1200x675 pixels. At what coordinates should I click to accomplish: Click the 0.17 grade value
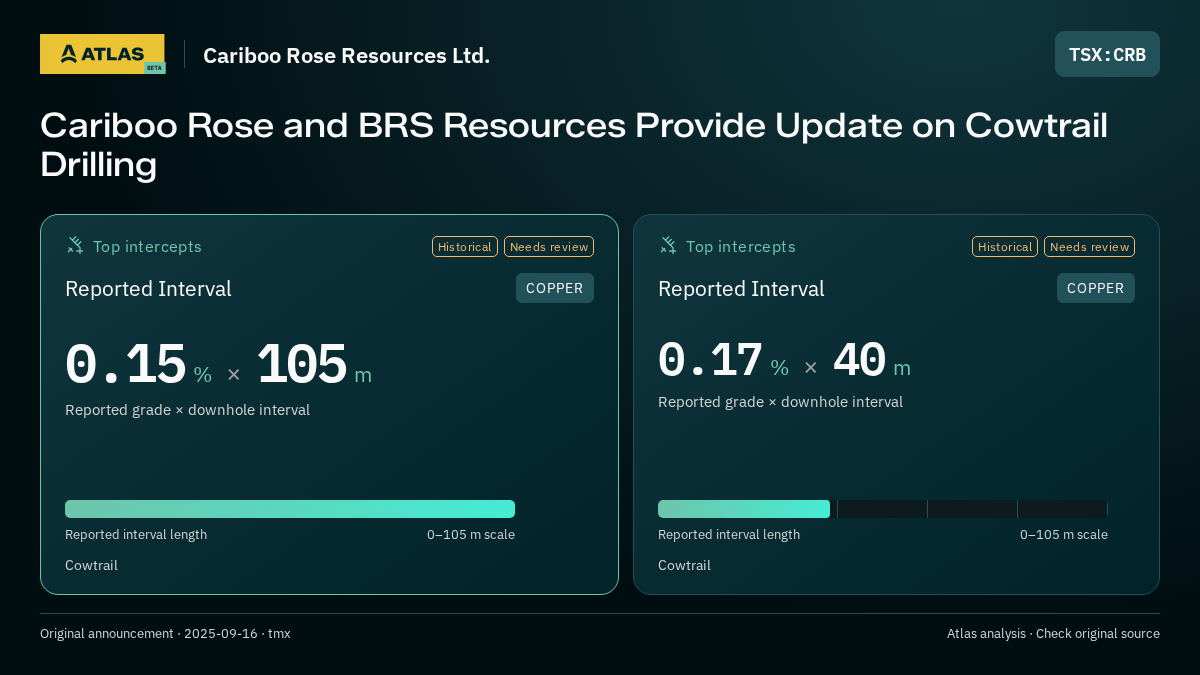click(710, 361)
